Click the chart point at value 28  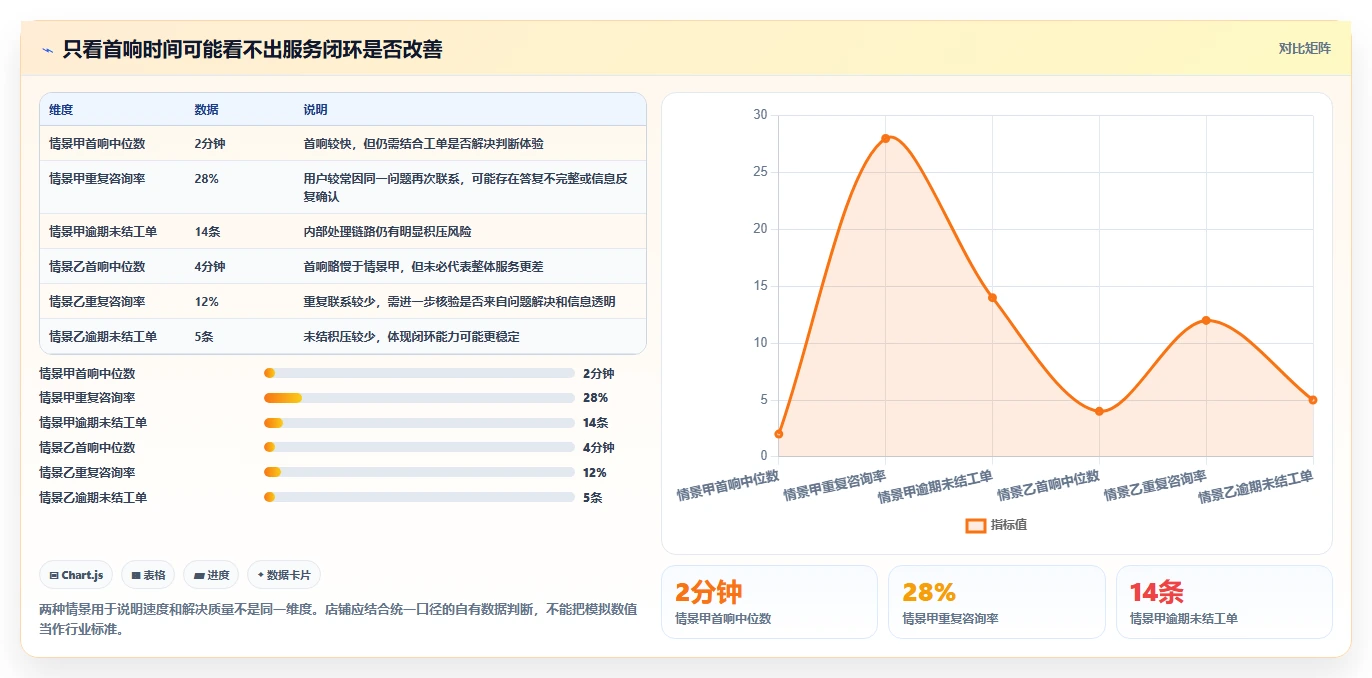tap(885, 138)
